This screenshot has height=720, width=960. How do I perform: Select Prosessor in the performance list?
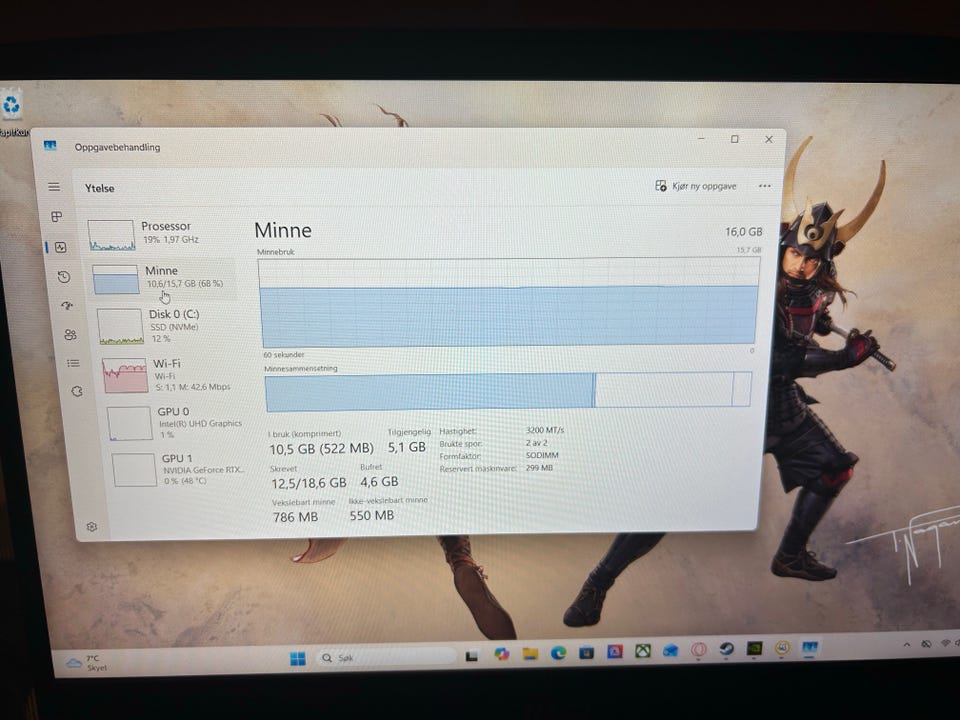[159, 234]
